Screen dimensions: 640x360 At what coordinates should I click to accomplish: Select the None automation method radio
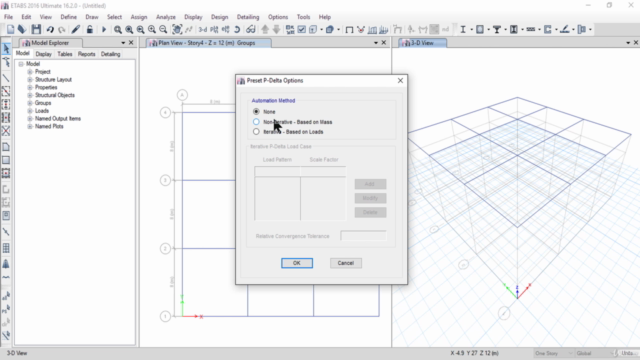point(256,111)
